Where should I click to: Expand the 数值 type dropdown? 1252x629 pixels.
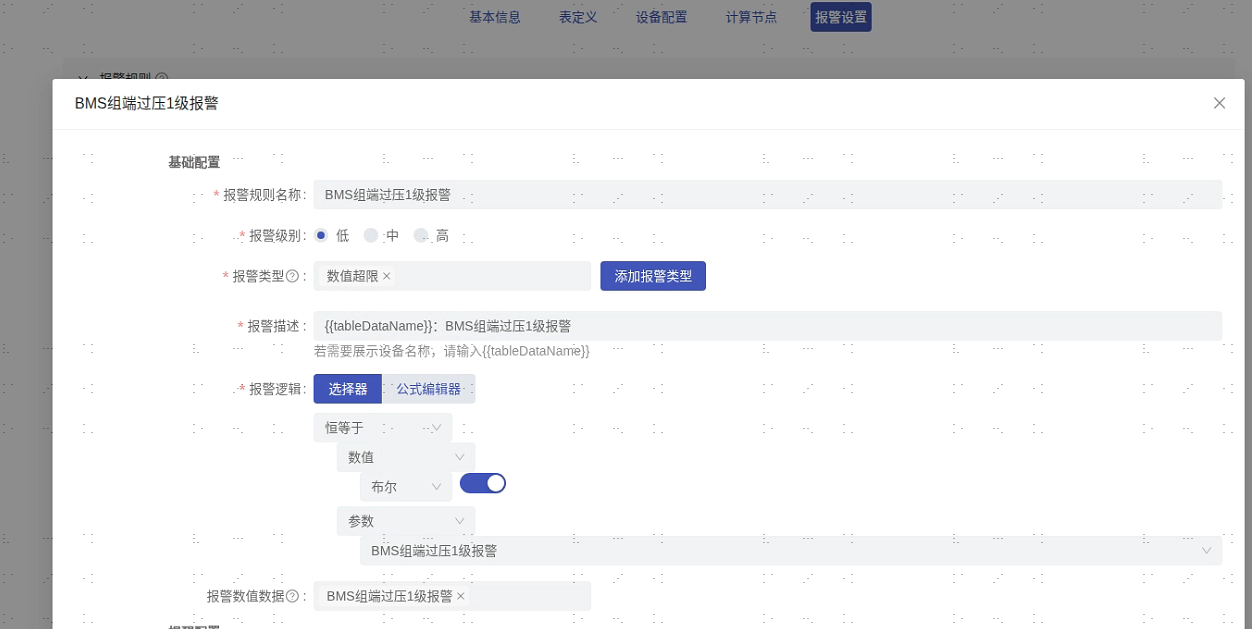click(405, 457)
